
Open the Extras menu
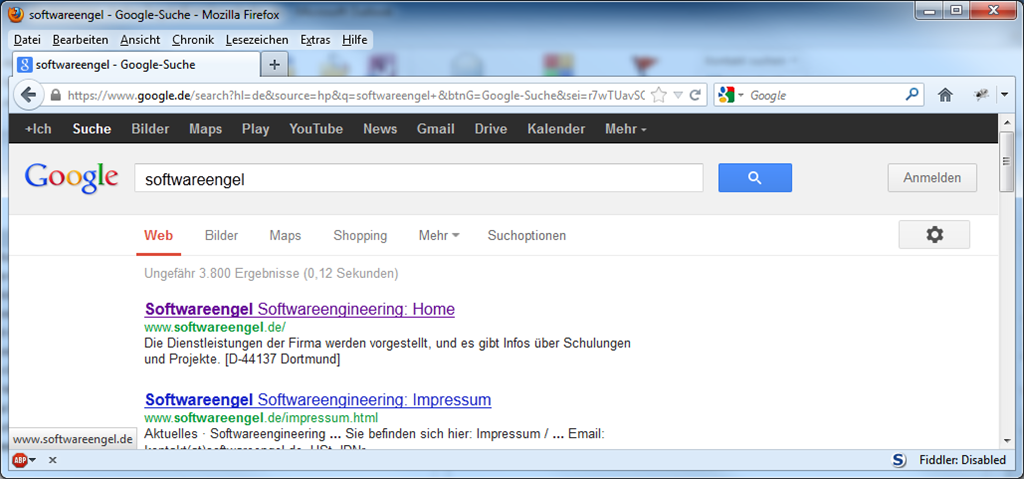(315, 40)
